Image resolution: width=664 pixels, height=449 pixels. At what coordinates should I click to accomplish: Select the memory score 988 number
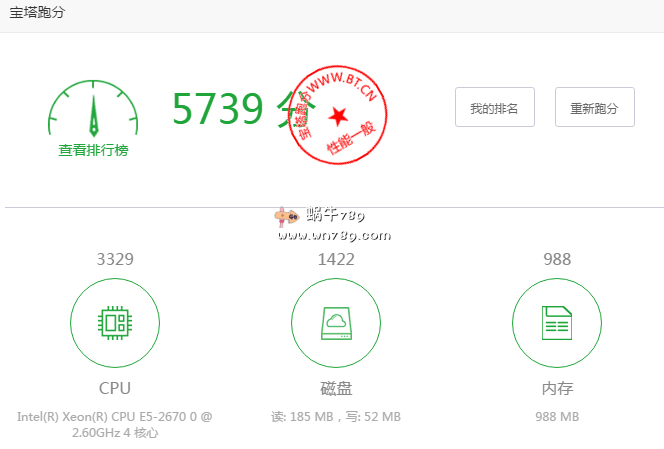pyautogui.click(x=557, y=259)
